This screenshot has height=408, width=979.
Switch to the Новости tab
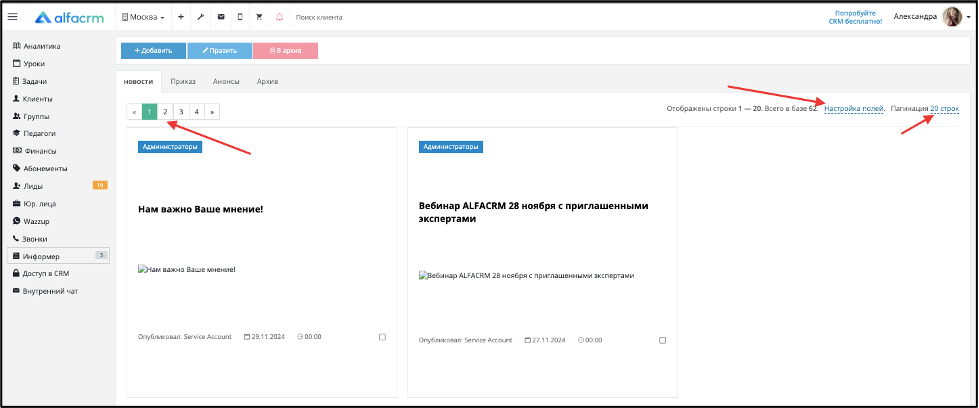139,82
